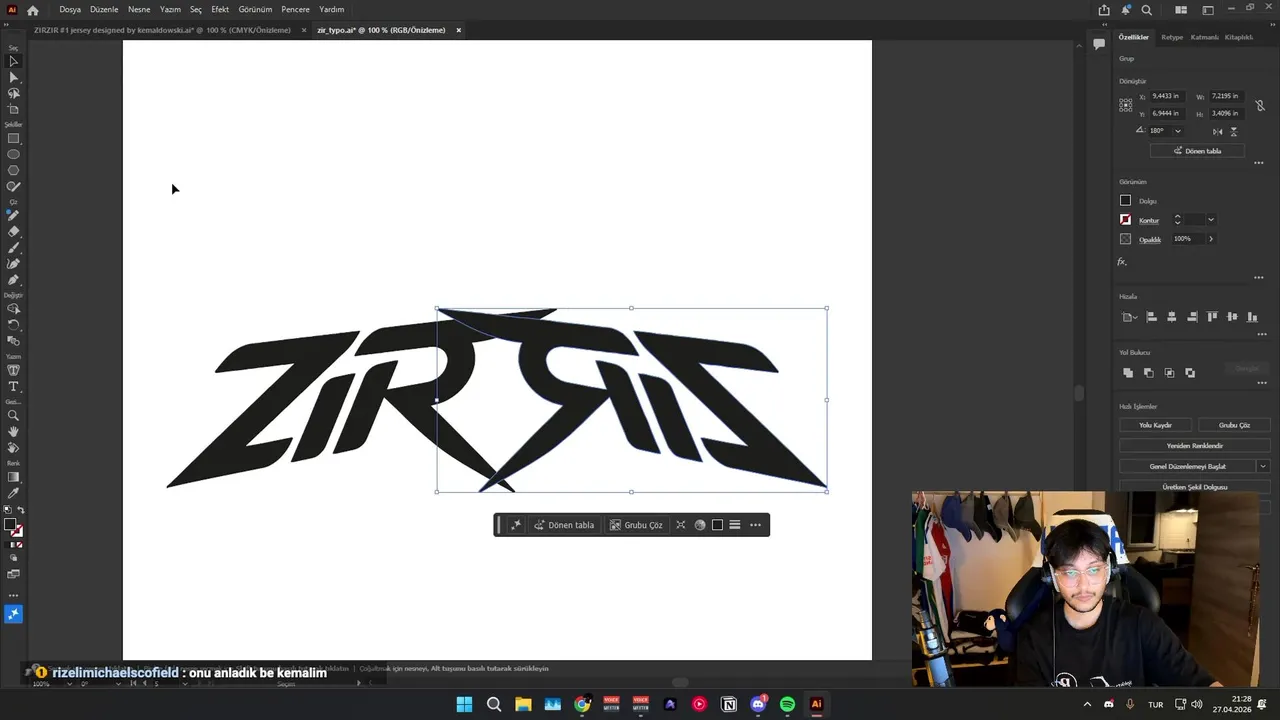Open the rotation angle dropdown
This screenshot has height=720, width=1280.
[1177, 131]
